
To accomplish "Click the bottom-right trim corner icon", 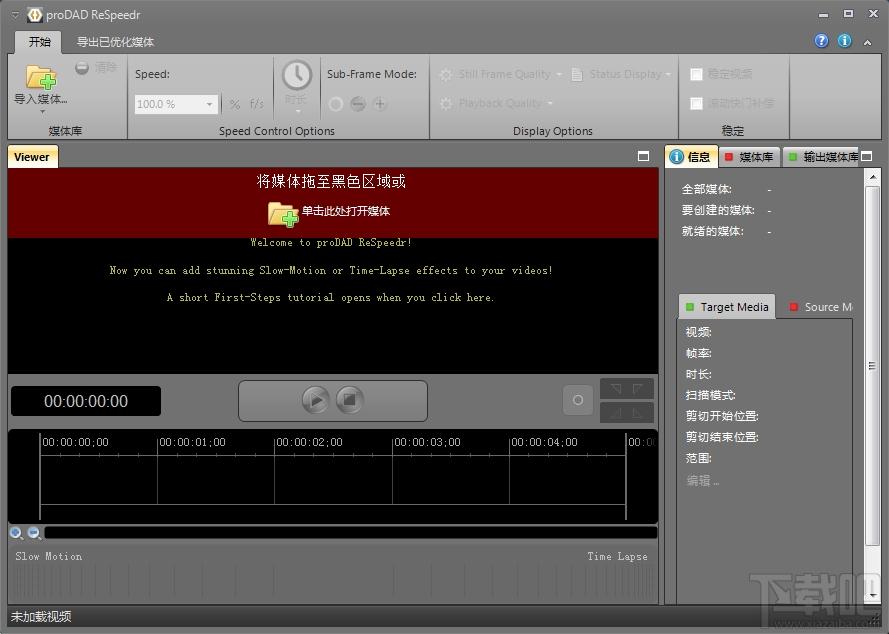I will pyautogui.click(x=637, y=413).
